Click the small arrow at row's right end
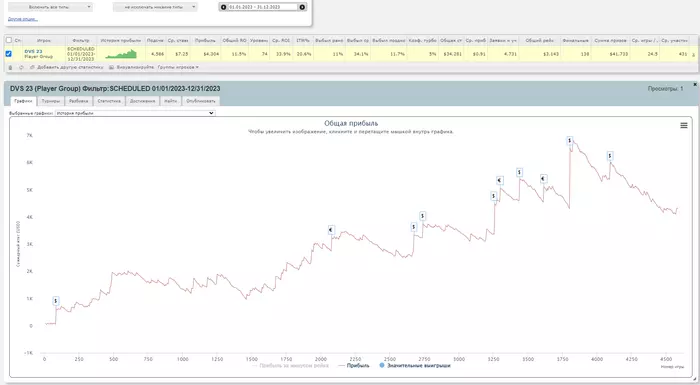 tap(693, 55)
